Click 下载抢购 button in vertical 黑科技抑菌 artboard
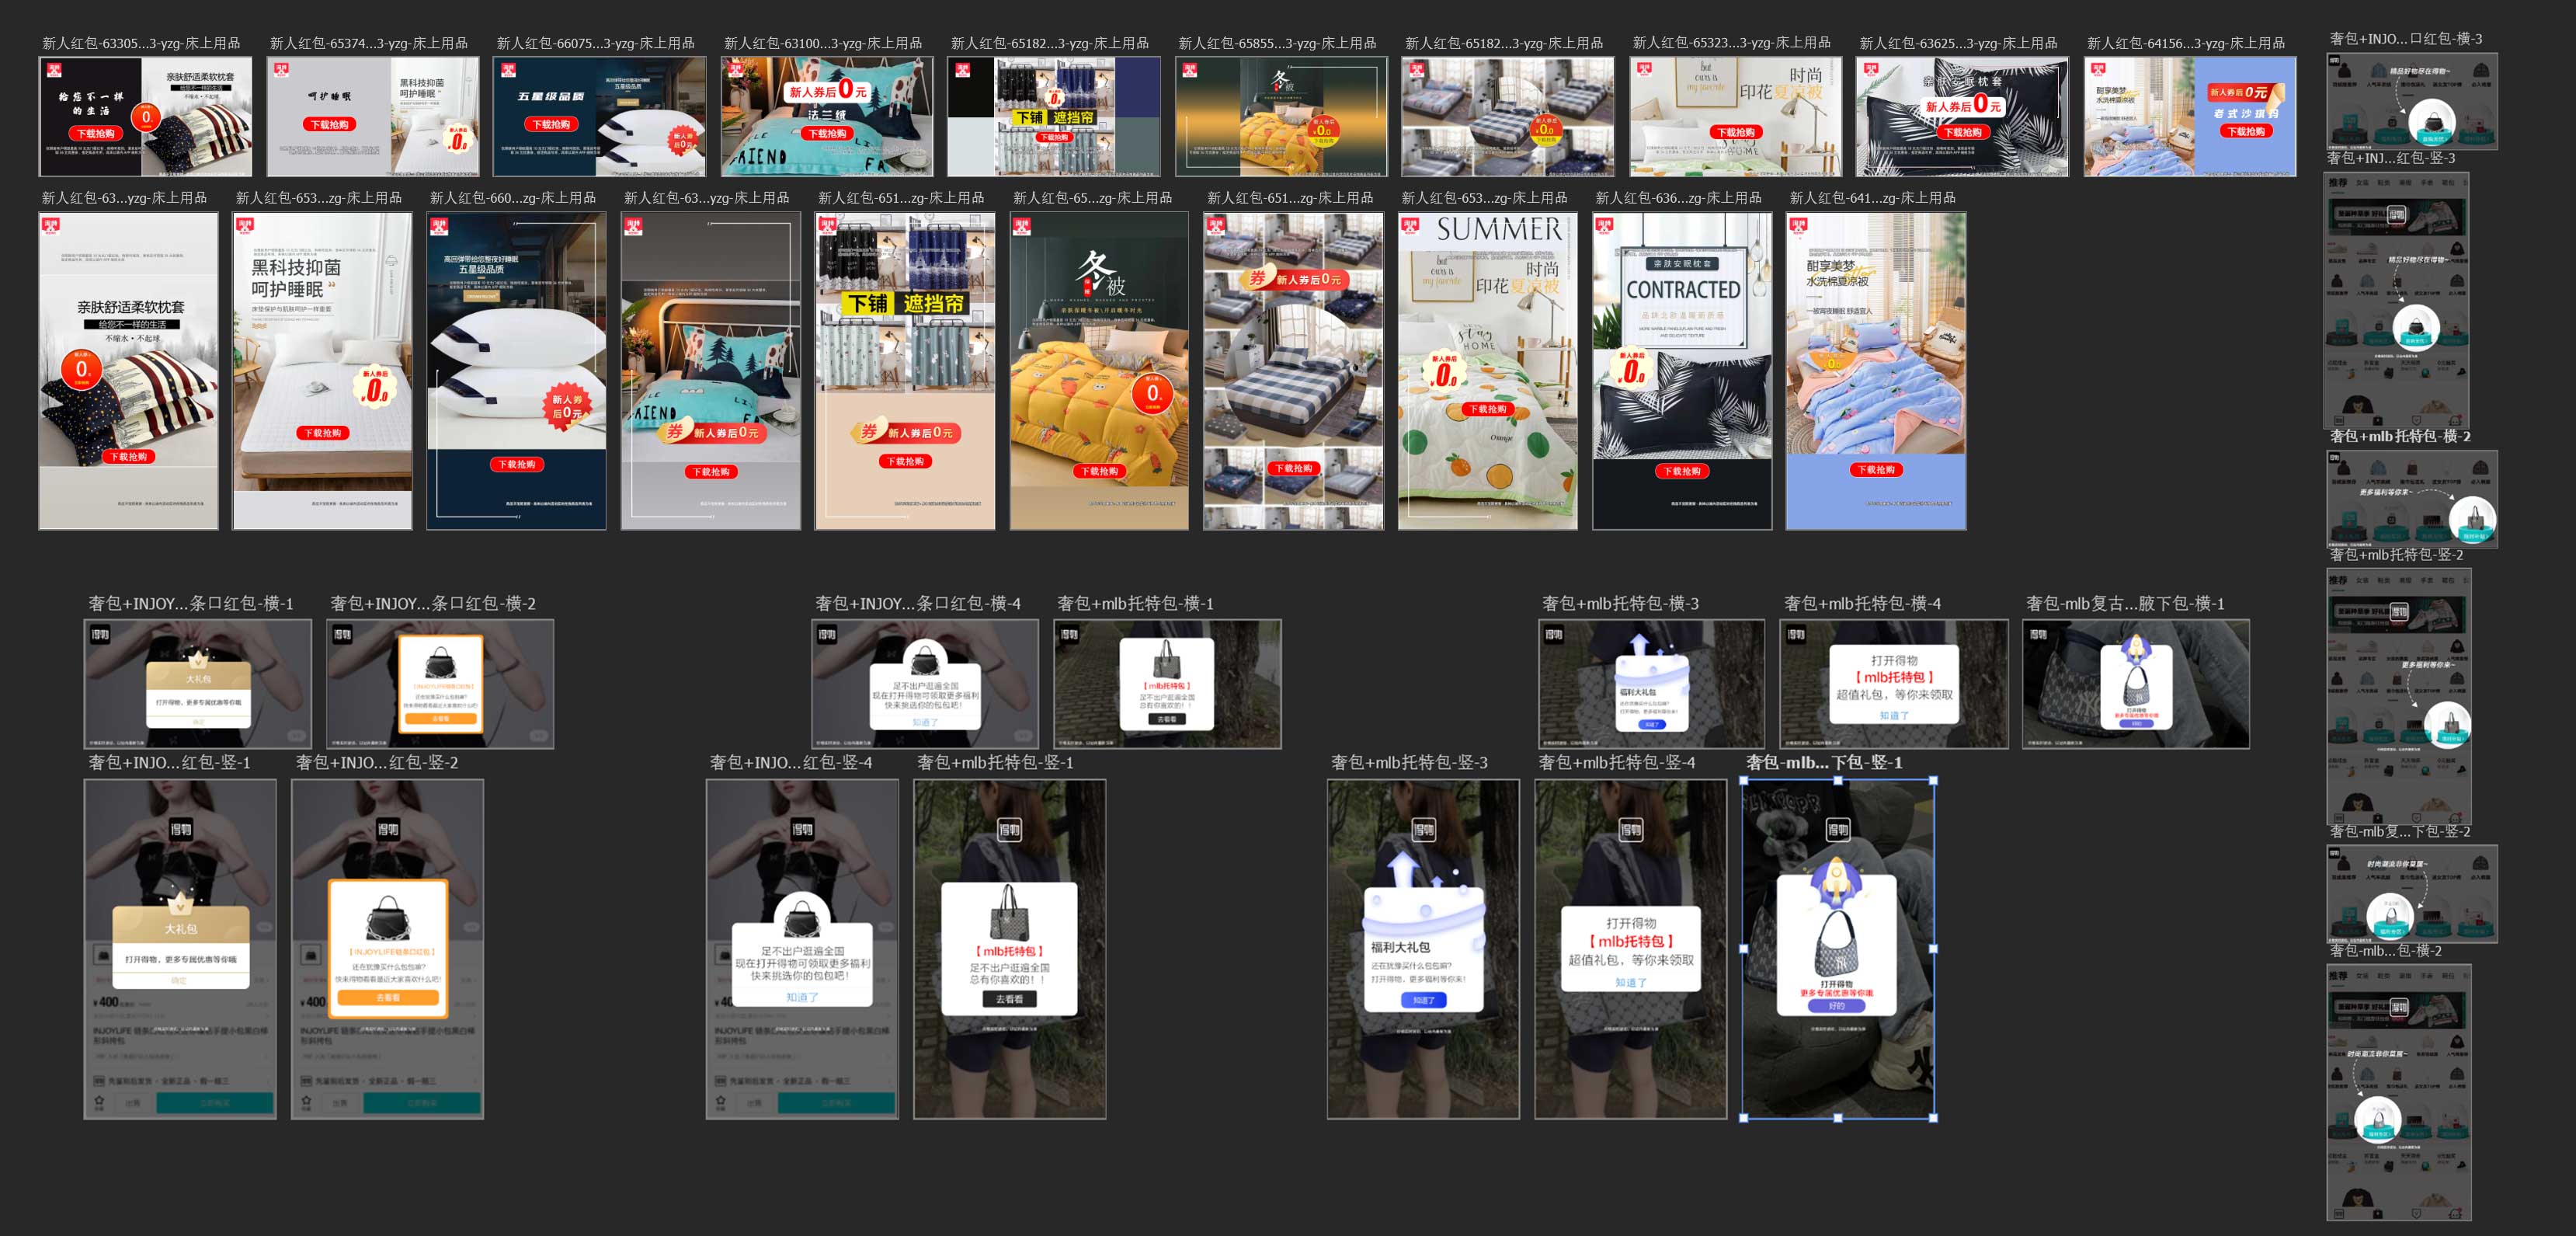 (x=322, y=433)
